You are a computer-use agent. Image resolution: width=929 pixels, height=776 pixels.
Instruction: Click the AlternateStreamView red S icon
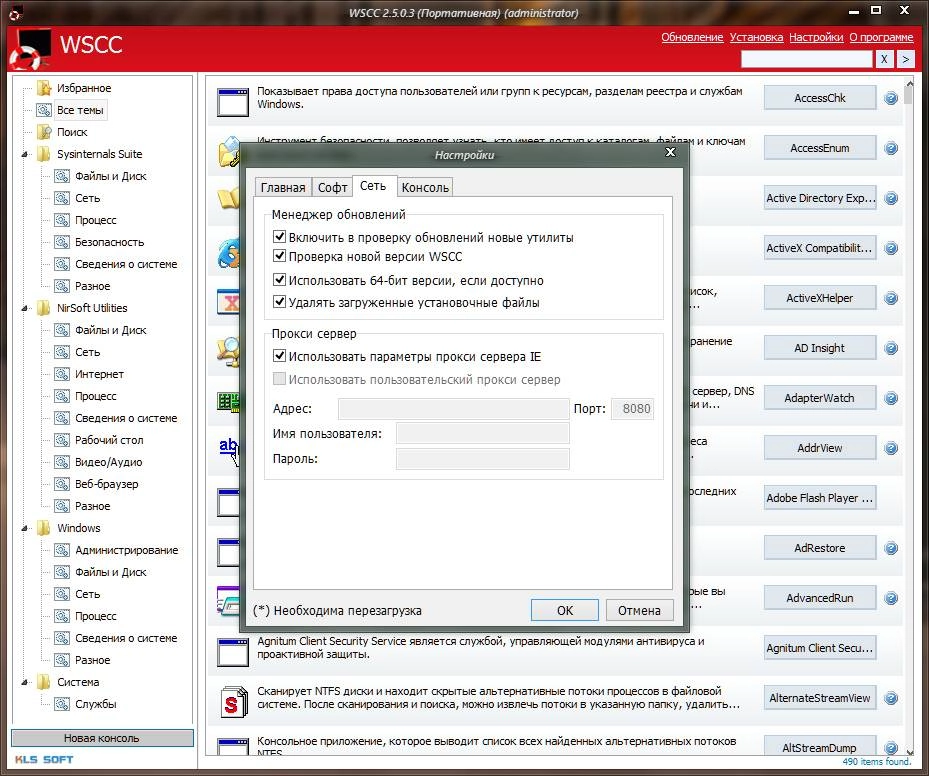click(232, 702)
